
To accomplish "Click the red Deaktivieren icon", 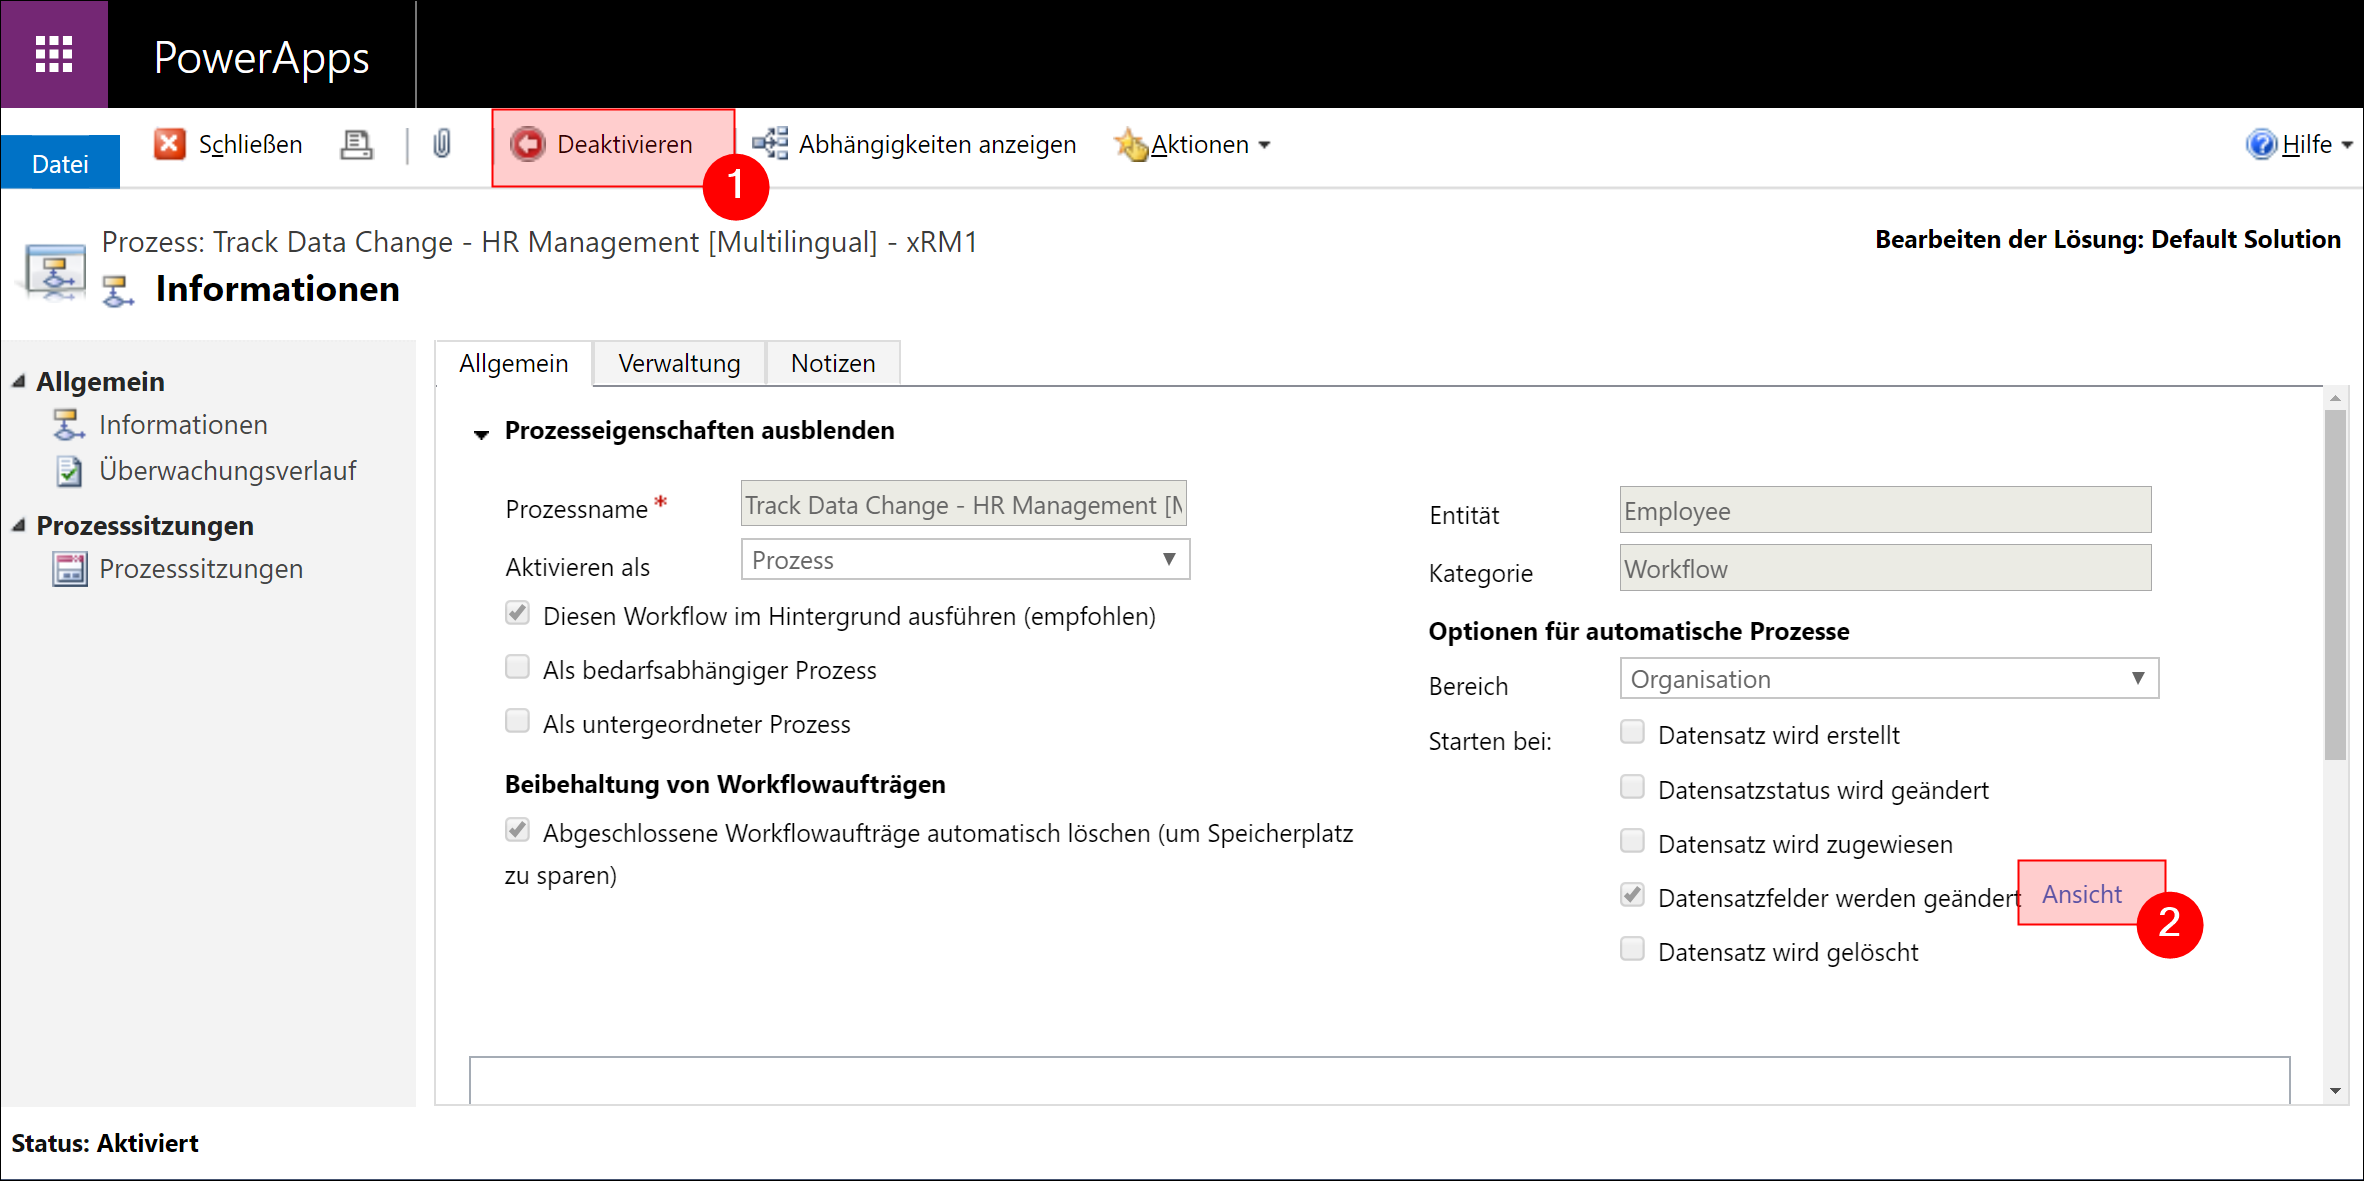I will coord(528,144).
